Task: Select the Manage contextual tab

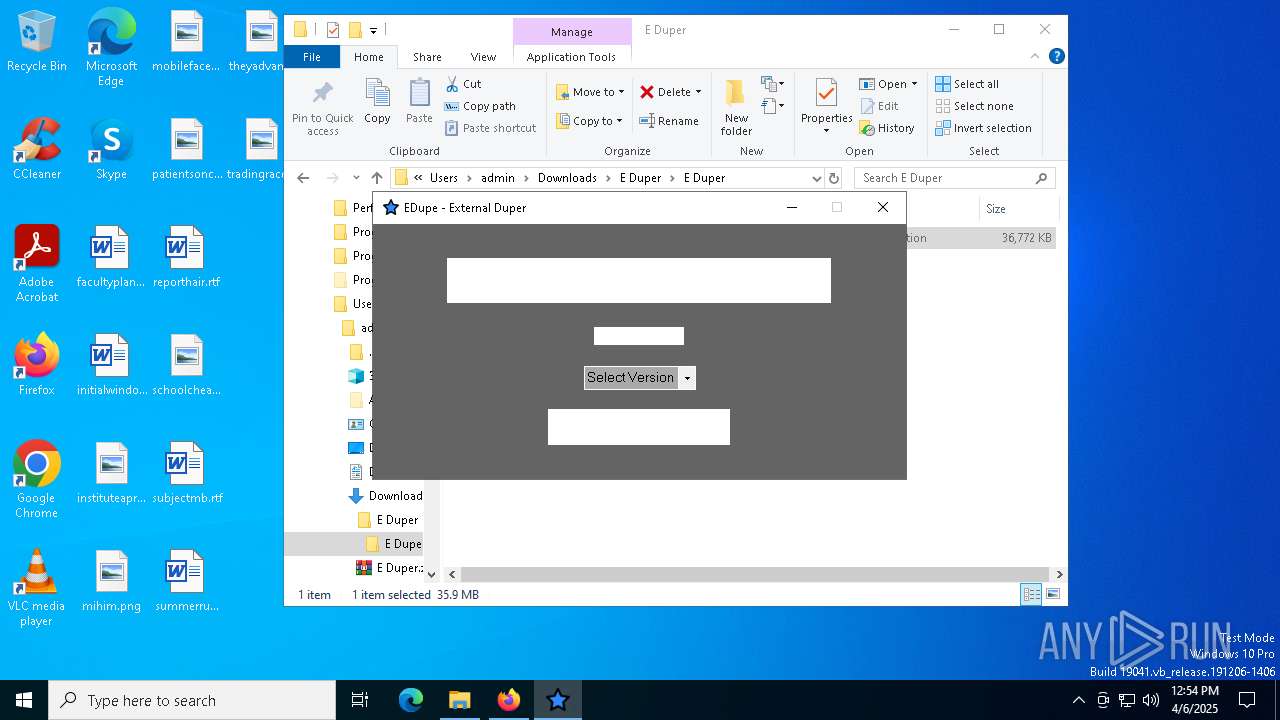Action: tap(572, 32)
